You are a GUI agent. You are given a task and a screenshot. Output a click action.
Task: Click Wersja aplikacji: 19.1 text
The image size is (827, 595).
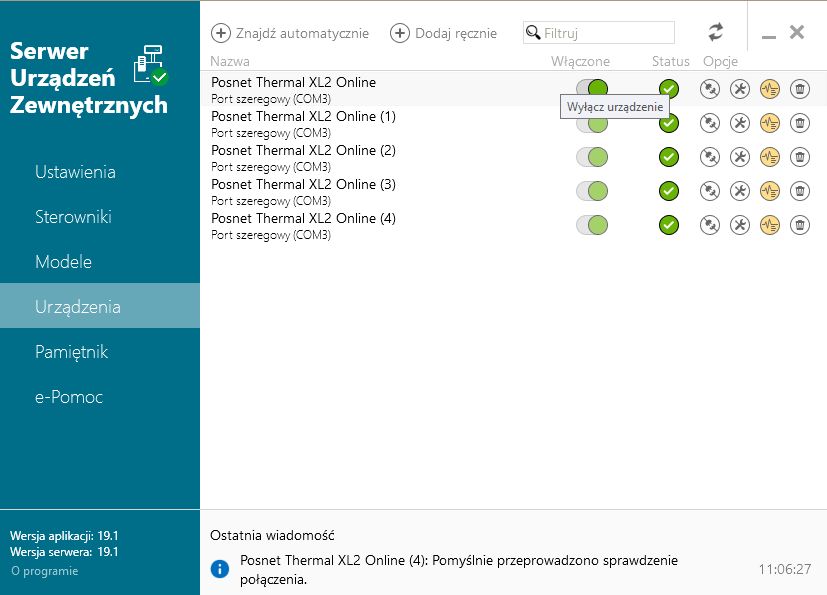pos(64,536)
